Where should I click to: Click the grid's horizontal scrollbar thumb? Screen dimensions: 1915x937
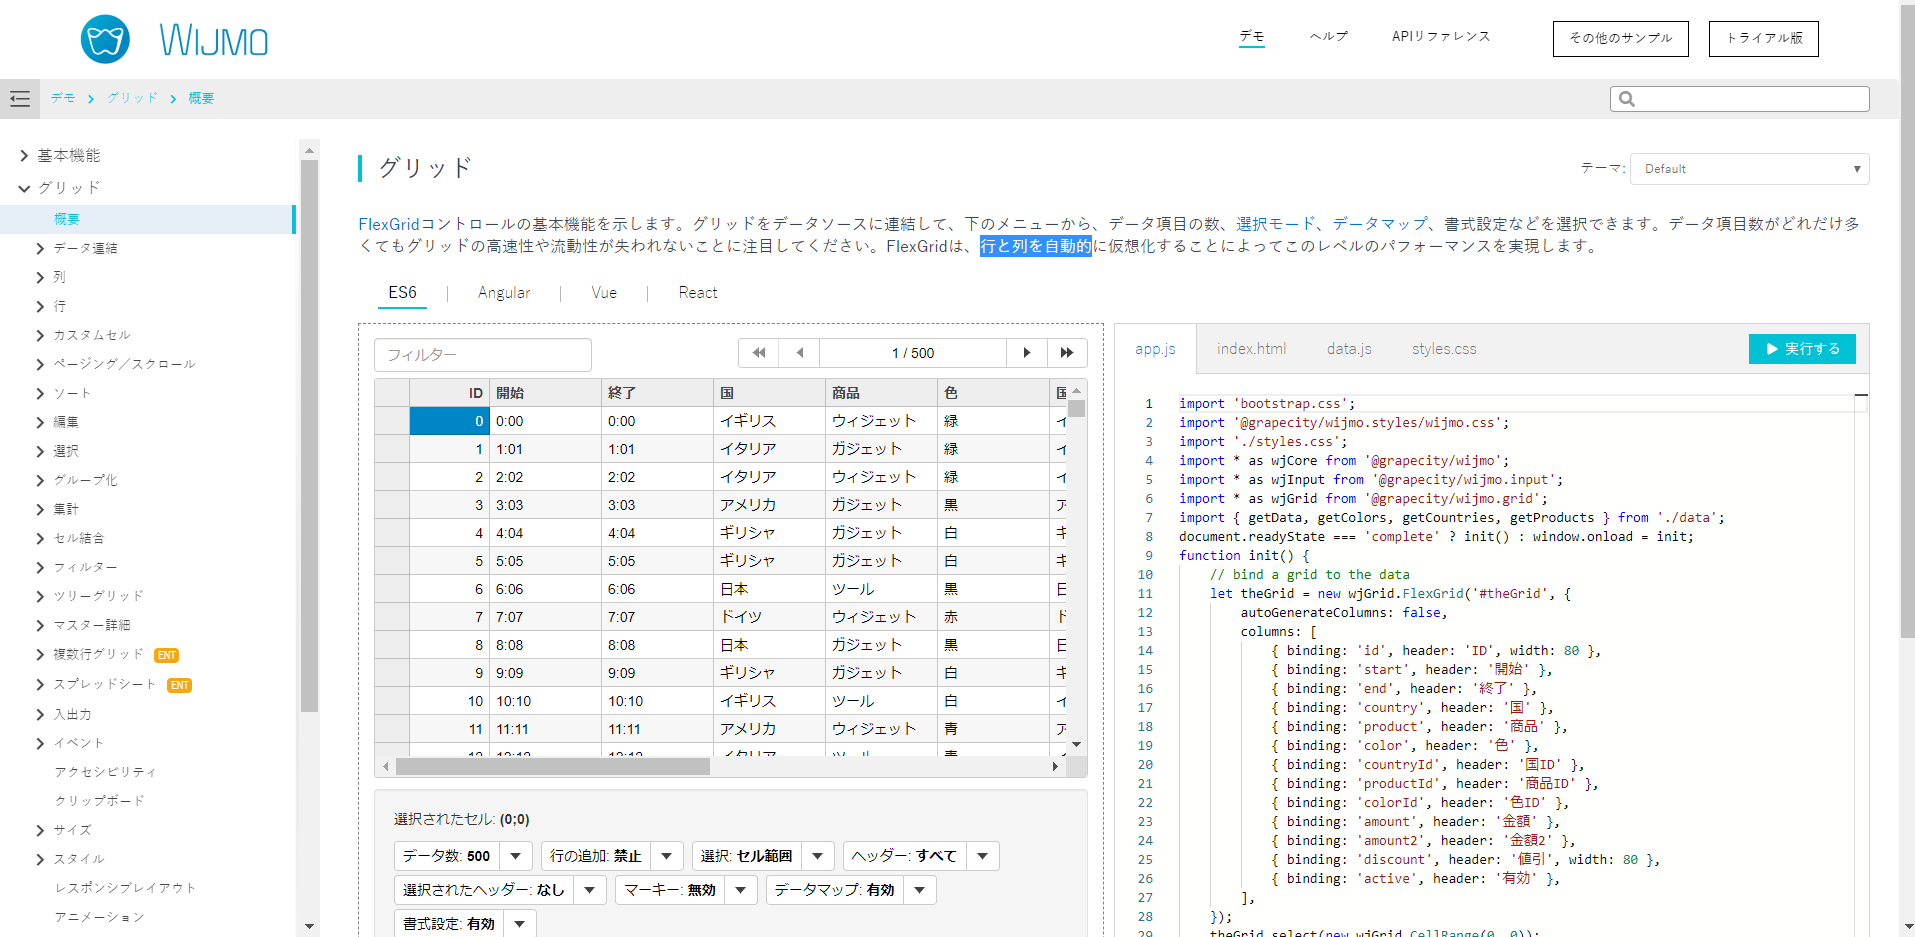click(553, 767)
